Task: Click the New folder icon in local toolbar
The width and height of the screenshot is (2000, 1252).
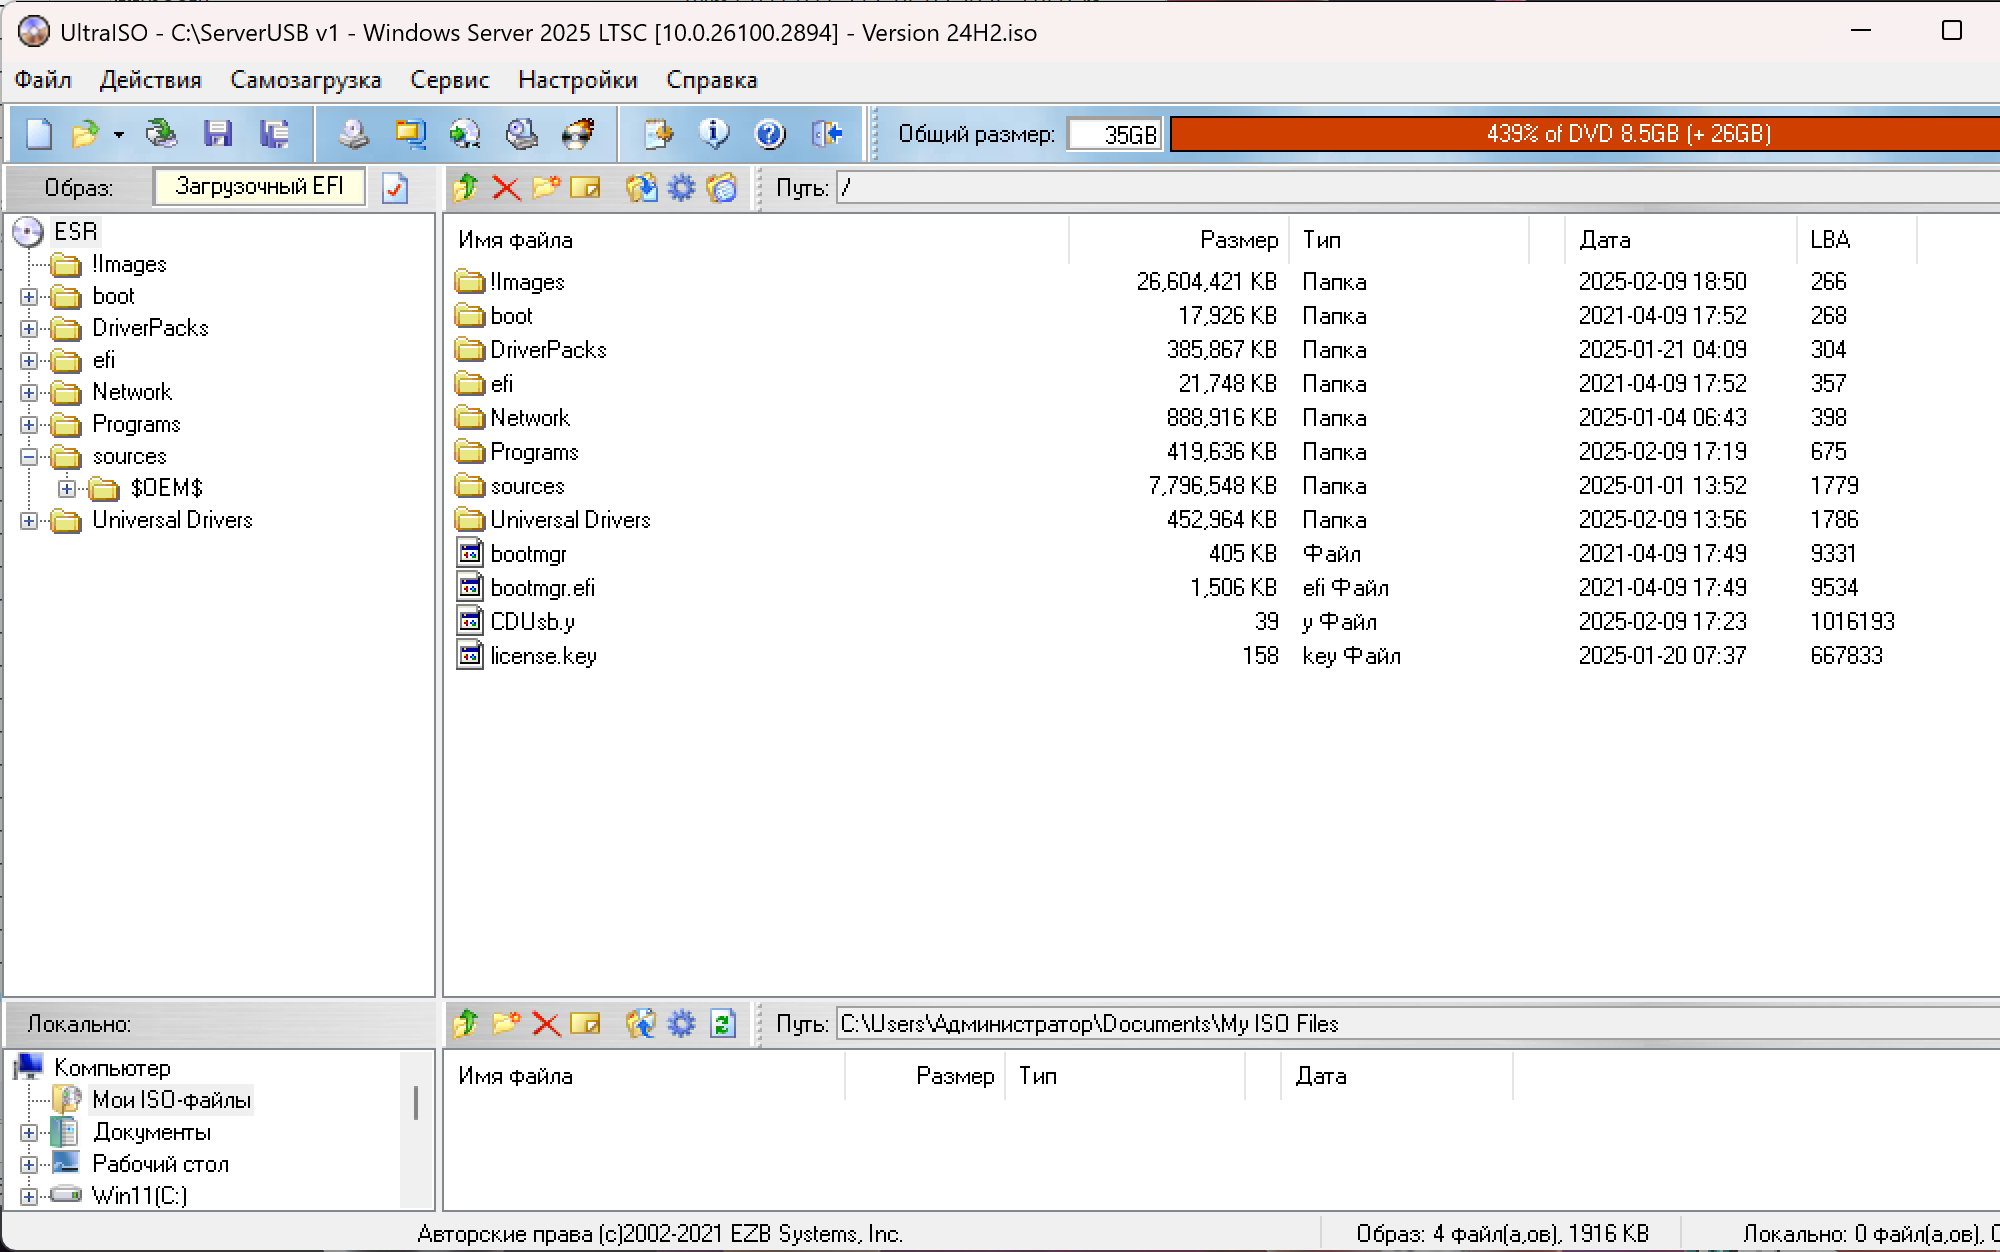Action: (x=506, y=1024)
